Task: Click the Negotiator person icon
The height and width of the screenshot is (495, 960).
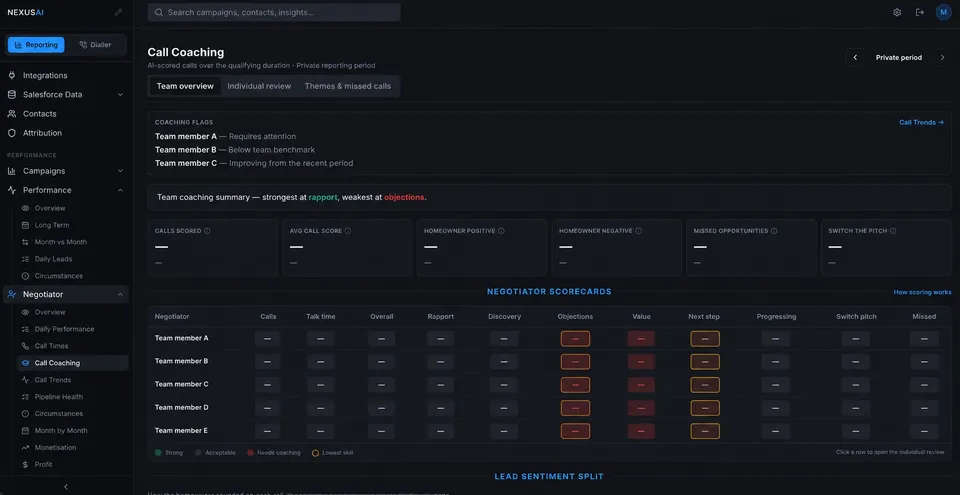Action: click(x=12, y=294)
